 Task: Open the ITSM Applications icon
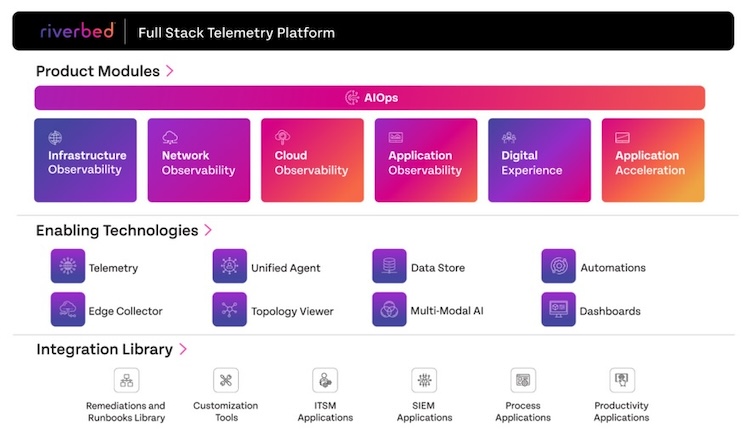325,380
